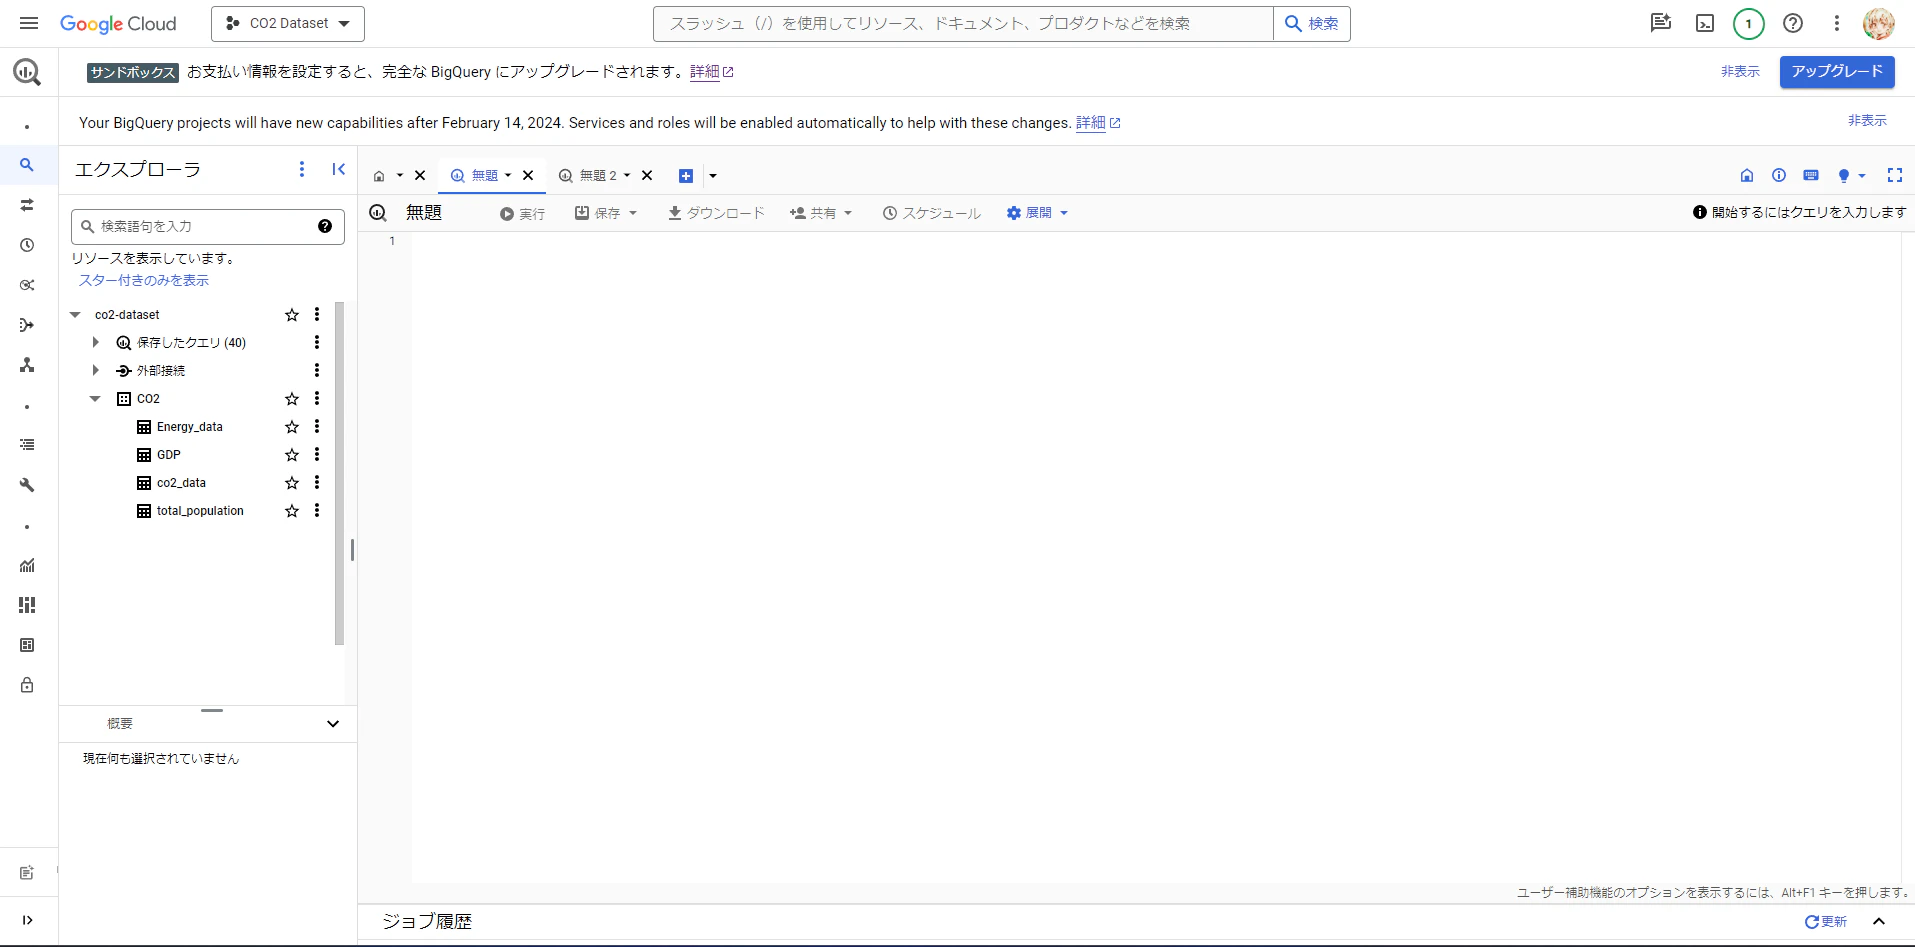Open the release notes icon at sidebar bottom
Screen dimensions: 1915x947
(27, 873)
